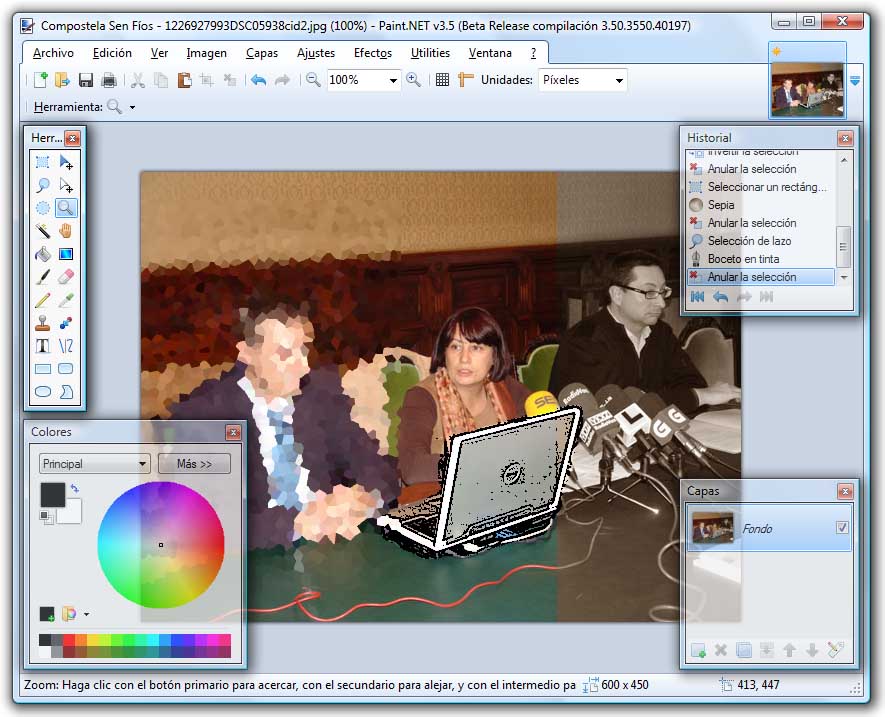Open the Principal color dropdown
Viewport: 885px width, 717px height.
[x=95, y=464]
